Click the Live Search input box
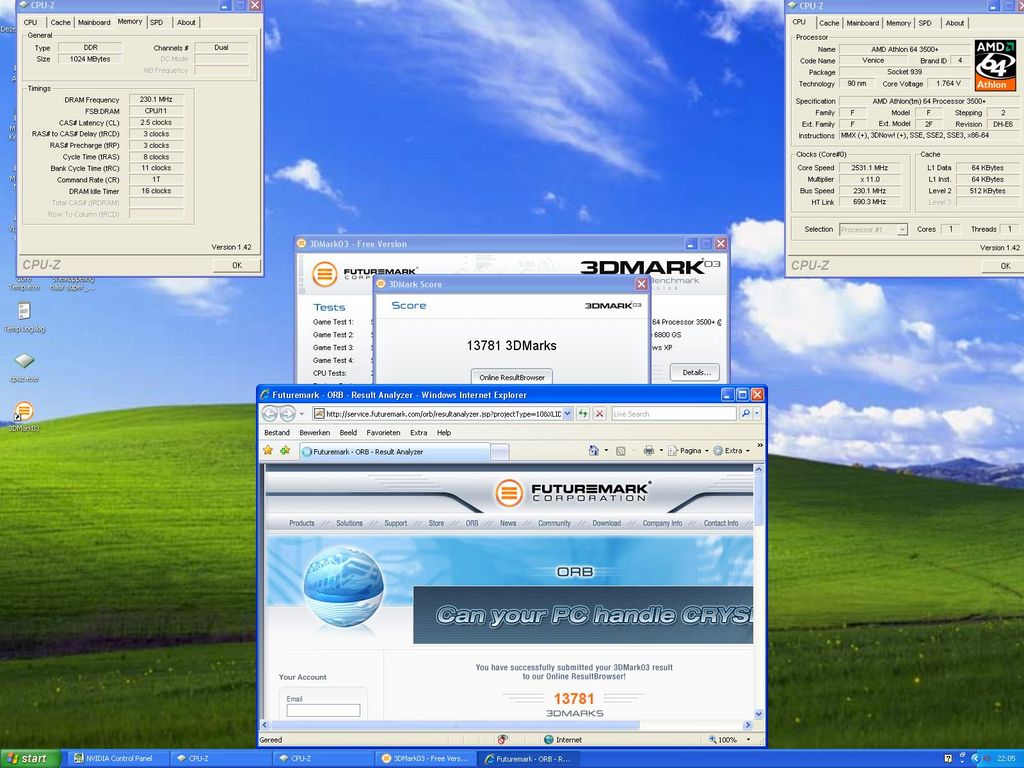Screen dimensions: 1024x768 673,413
